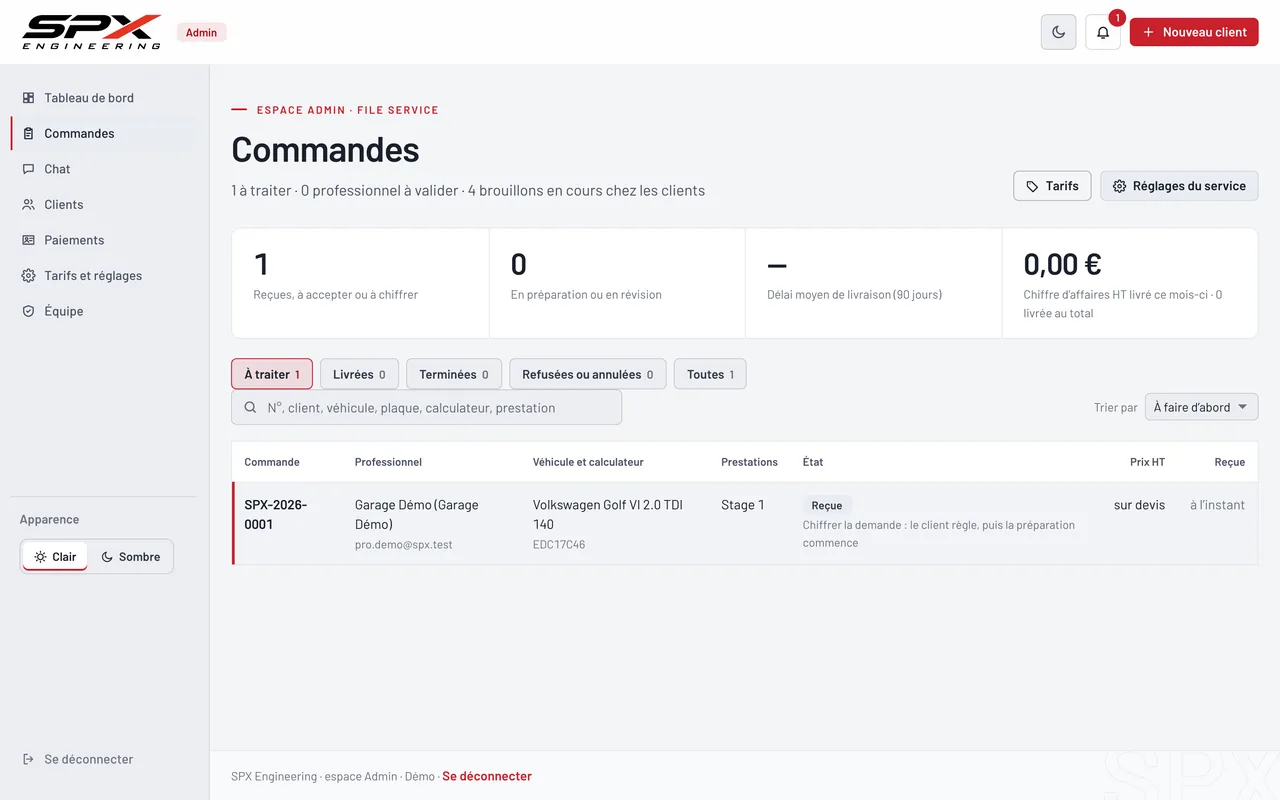Click the Stage 1 prestation cell

click(x=743, y=505)
